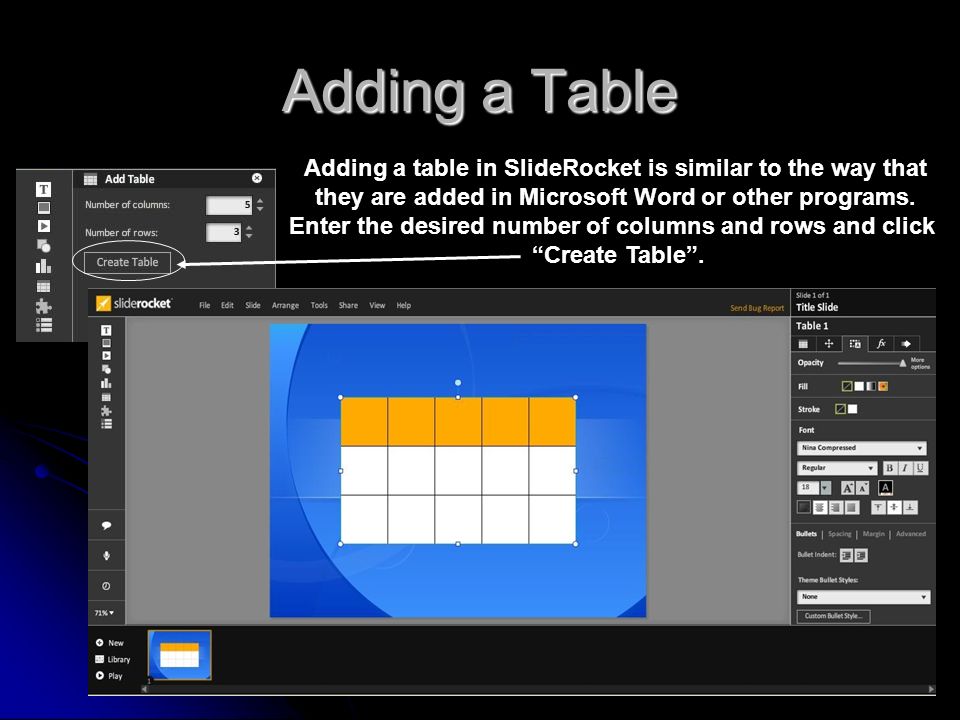The image size is (960, 720).
Task: Select the shapes tool in the editor sidebar
Action: pyautogui.click(x=106, y=369)
